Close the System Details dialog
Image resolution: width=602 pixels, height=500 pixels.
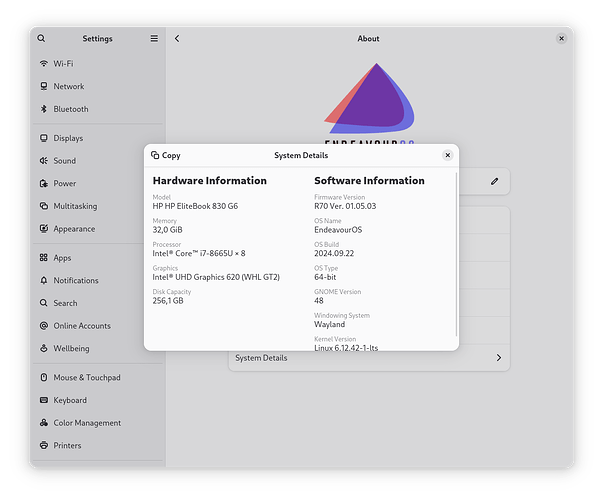coord(447,155)
